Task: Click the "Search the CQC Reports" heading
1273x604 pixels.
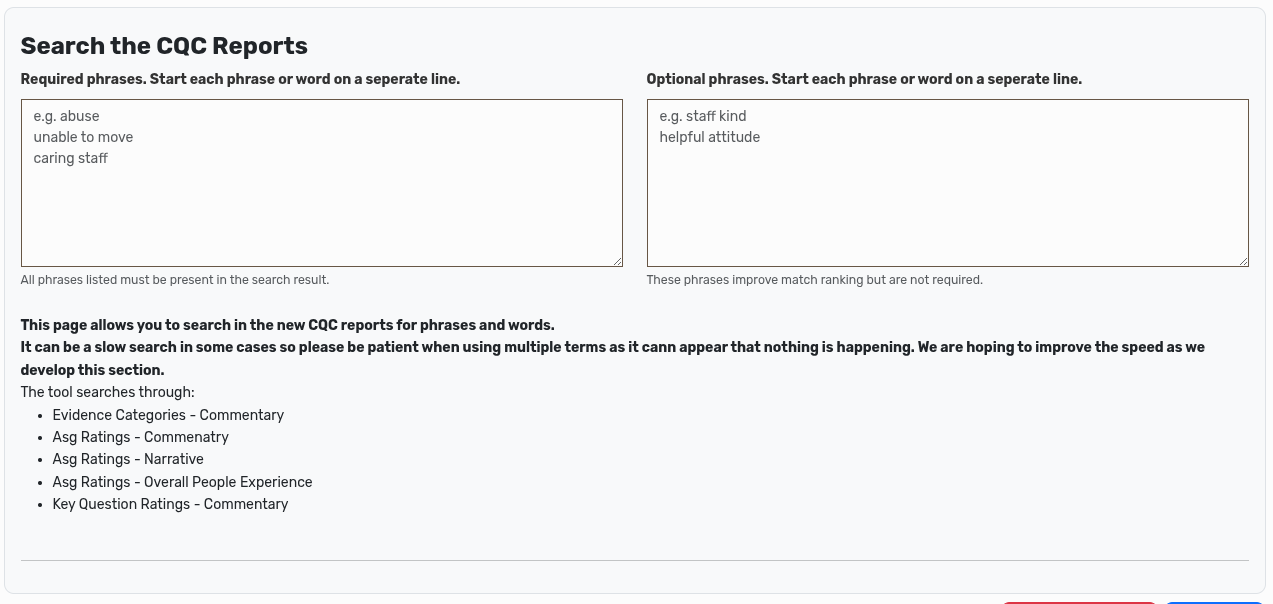Action: coord(164,46)
